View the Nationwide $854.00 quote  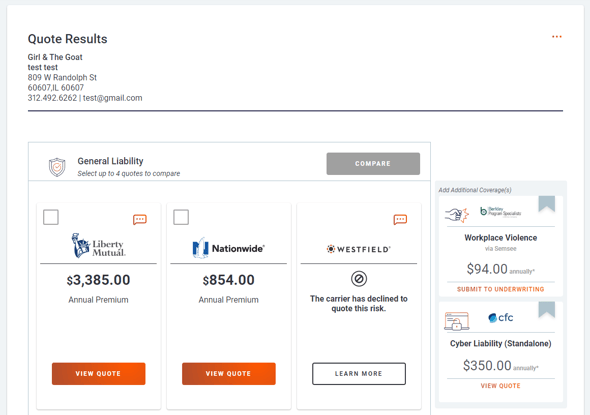(x=229, y=374)
